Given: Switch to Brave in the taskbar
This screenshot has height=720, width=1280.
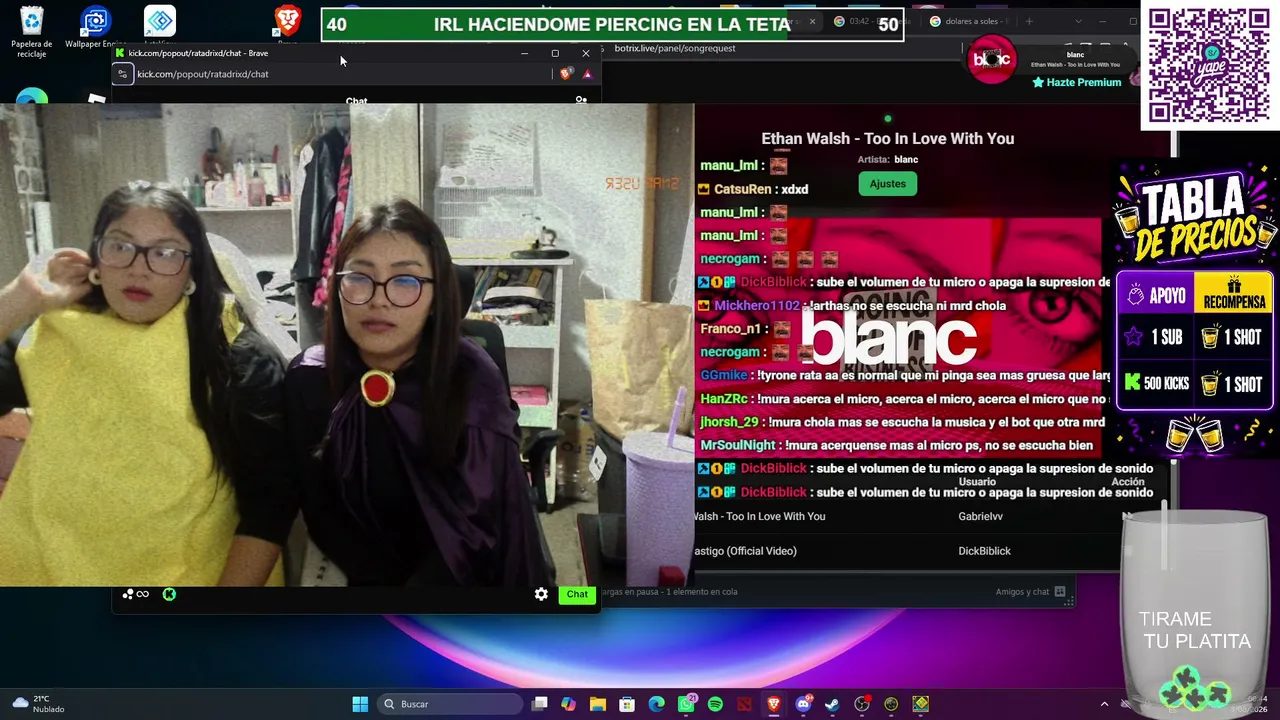Looking at the screenshot, I should (773, 704).
